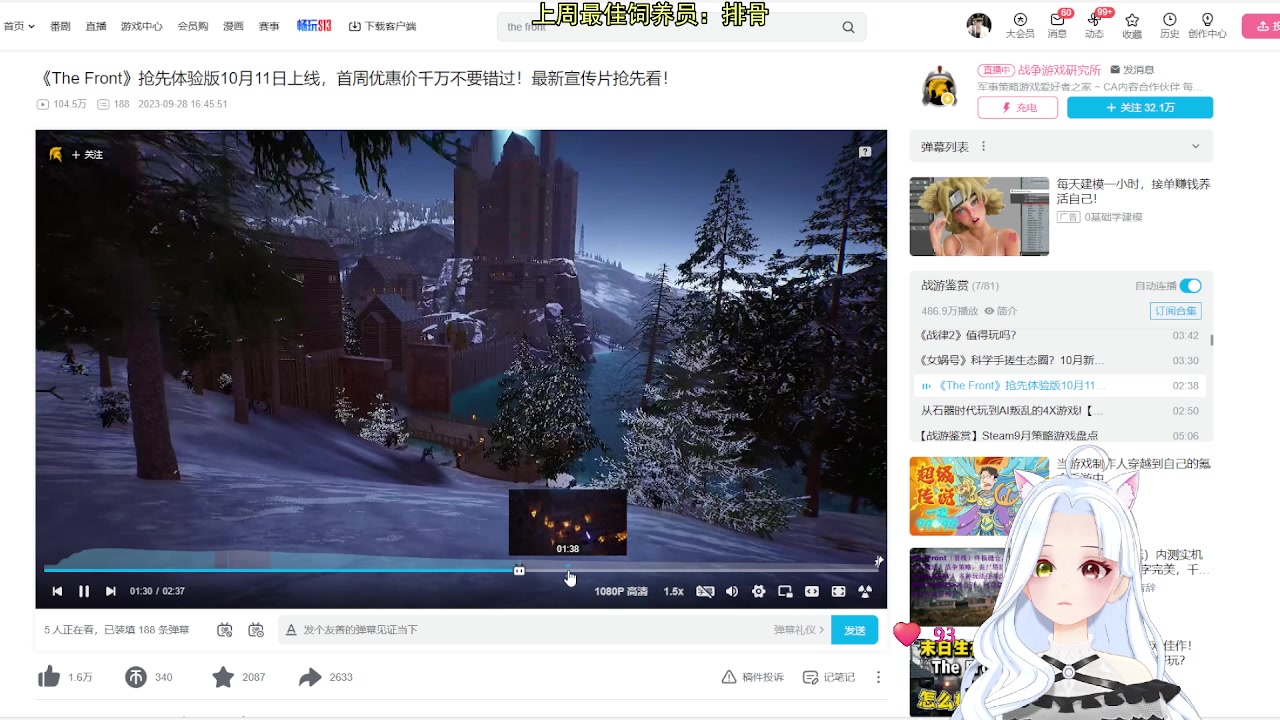
Task: Open 历史 history icon
Action: 1170,26
